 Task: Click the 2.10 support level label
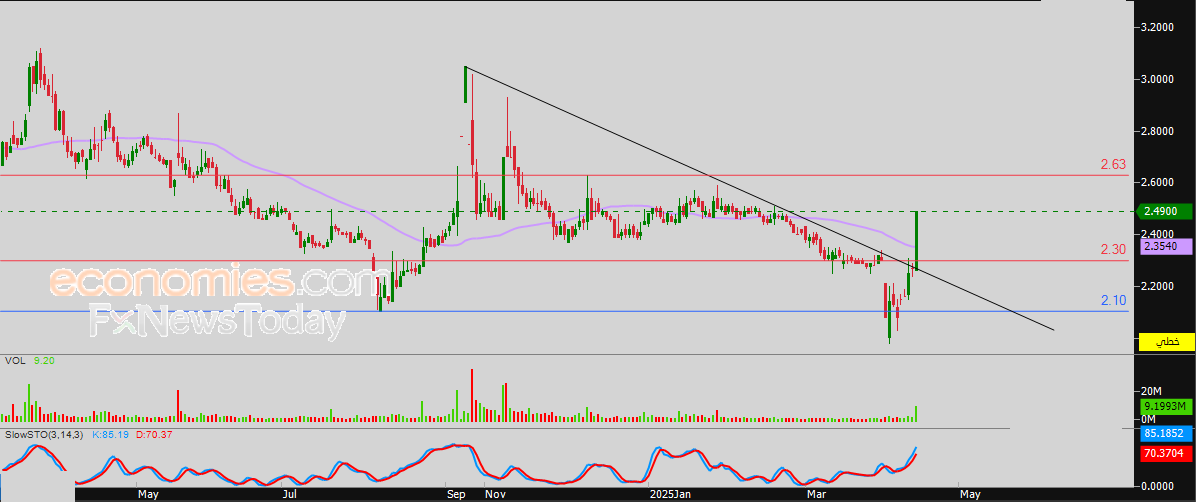tap(1114, 301)
